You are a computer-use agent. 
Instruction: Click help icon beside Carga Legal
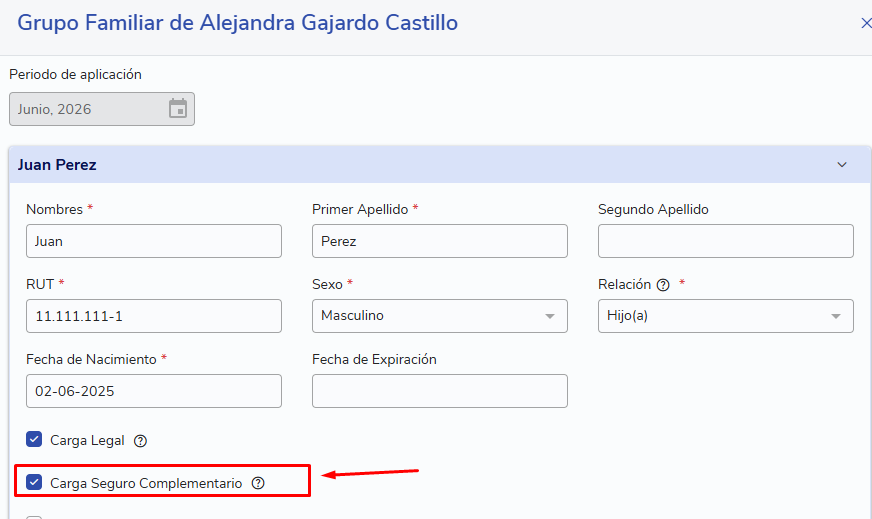coord(140,441)
